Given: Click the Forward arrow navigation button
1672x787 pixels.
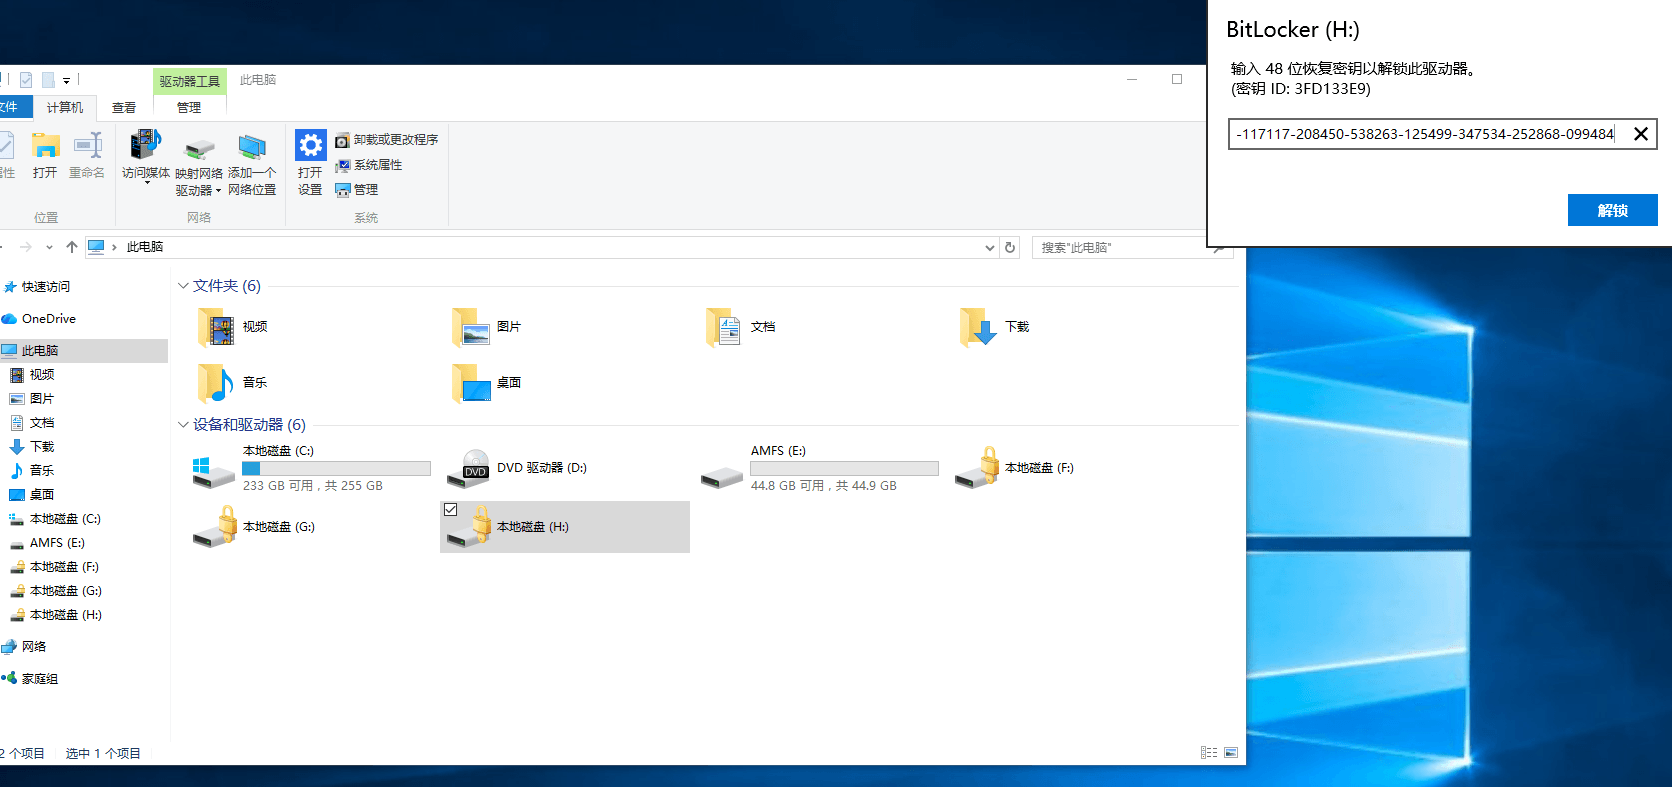Looking at the screenshot, I should [x=26, y=247].
